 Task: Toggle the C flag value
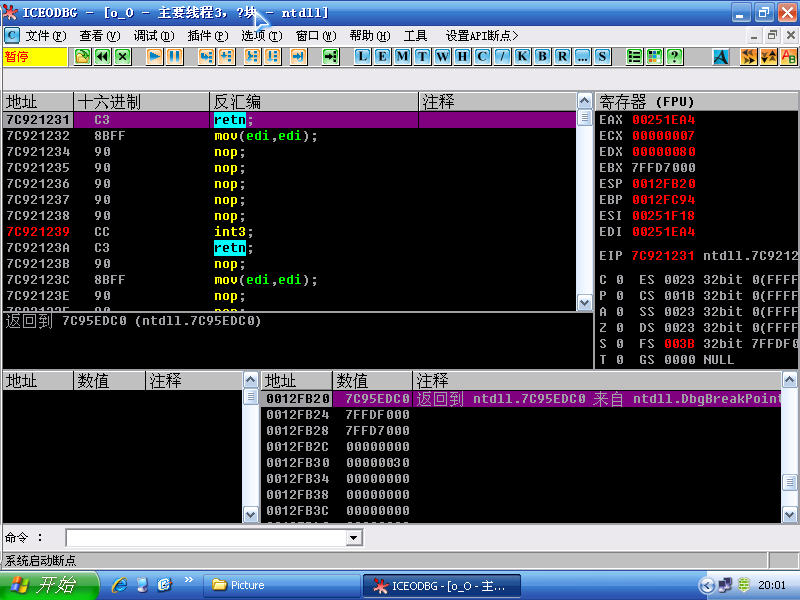(x=620, y=280)
